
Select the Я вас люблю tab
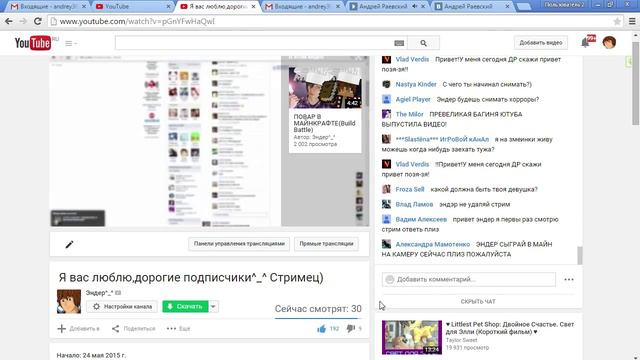(x=217, y=7)
